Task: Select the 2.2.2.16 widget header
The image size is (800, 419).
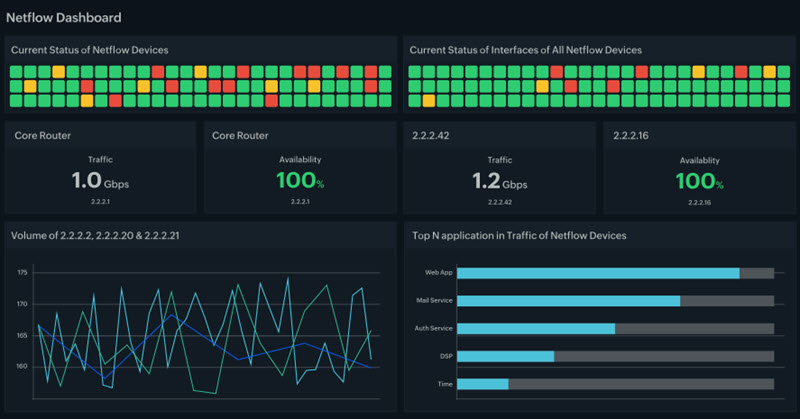Action: click(x=631, y=136)
